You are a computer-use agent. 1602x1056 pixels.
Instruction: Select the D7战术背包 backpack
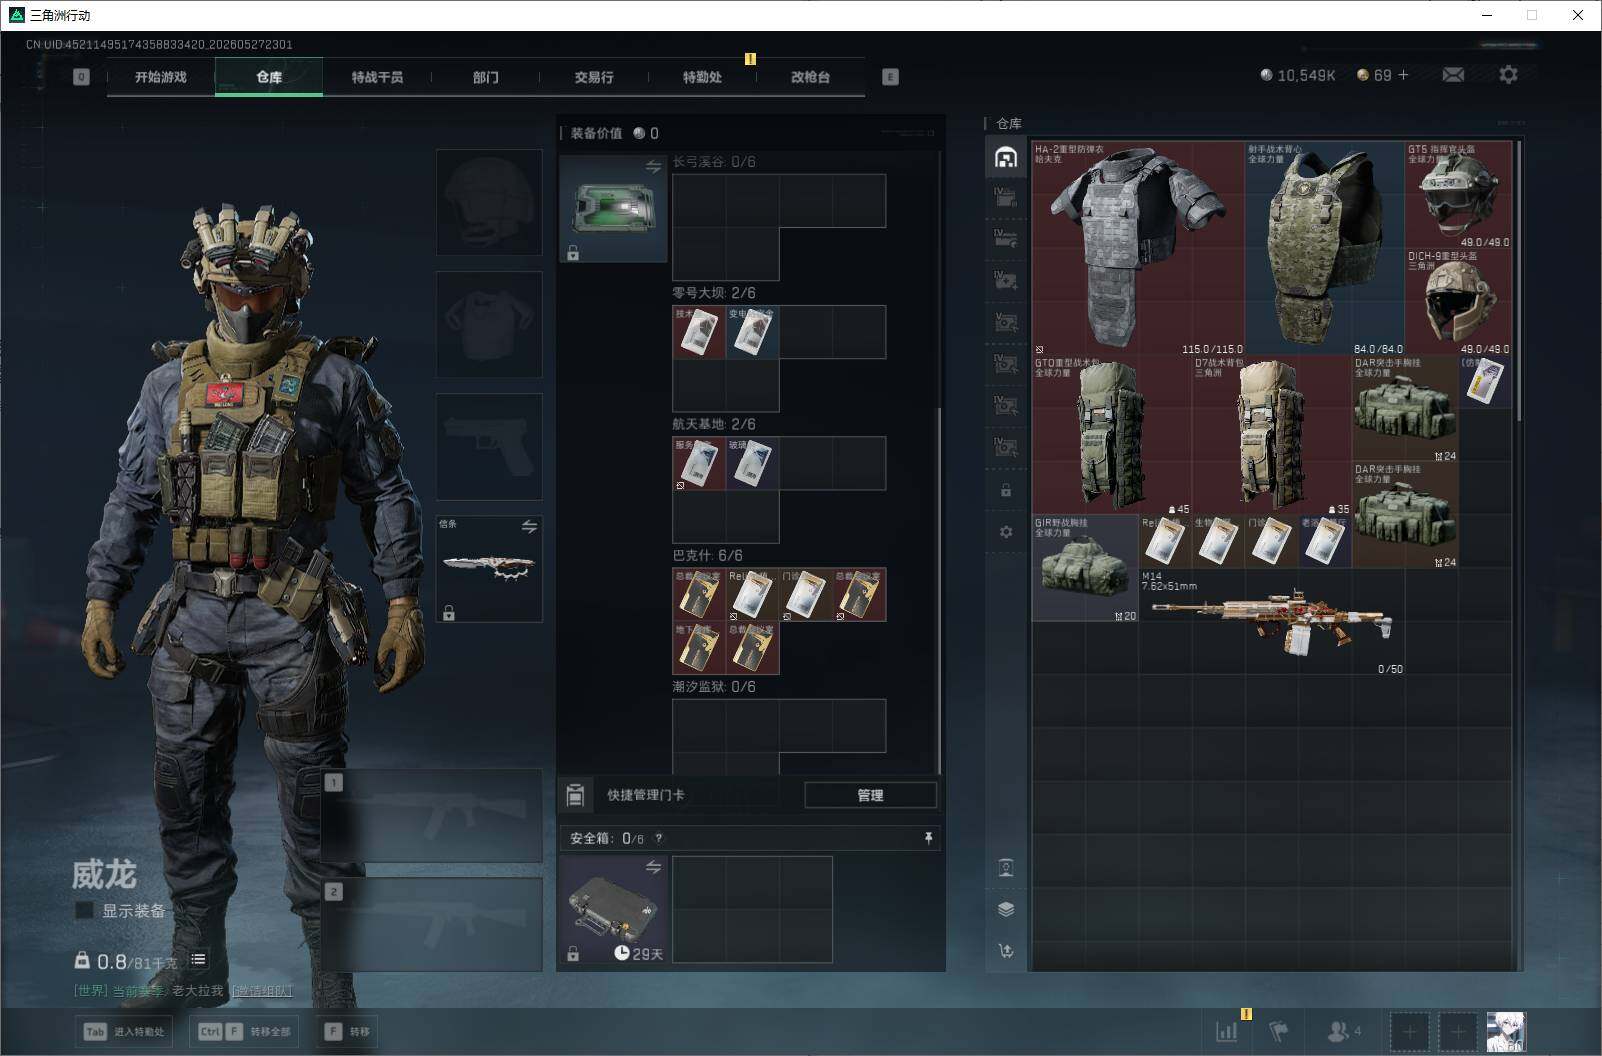[x=1271, y=435]
